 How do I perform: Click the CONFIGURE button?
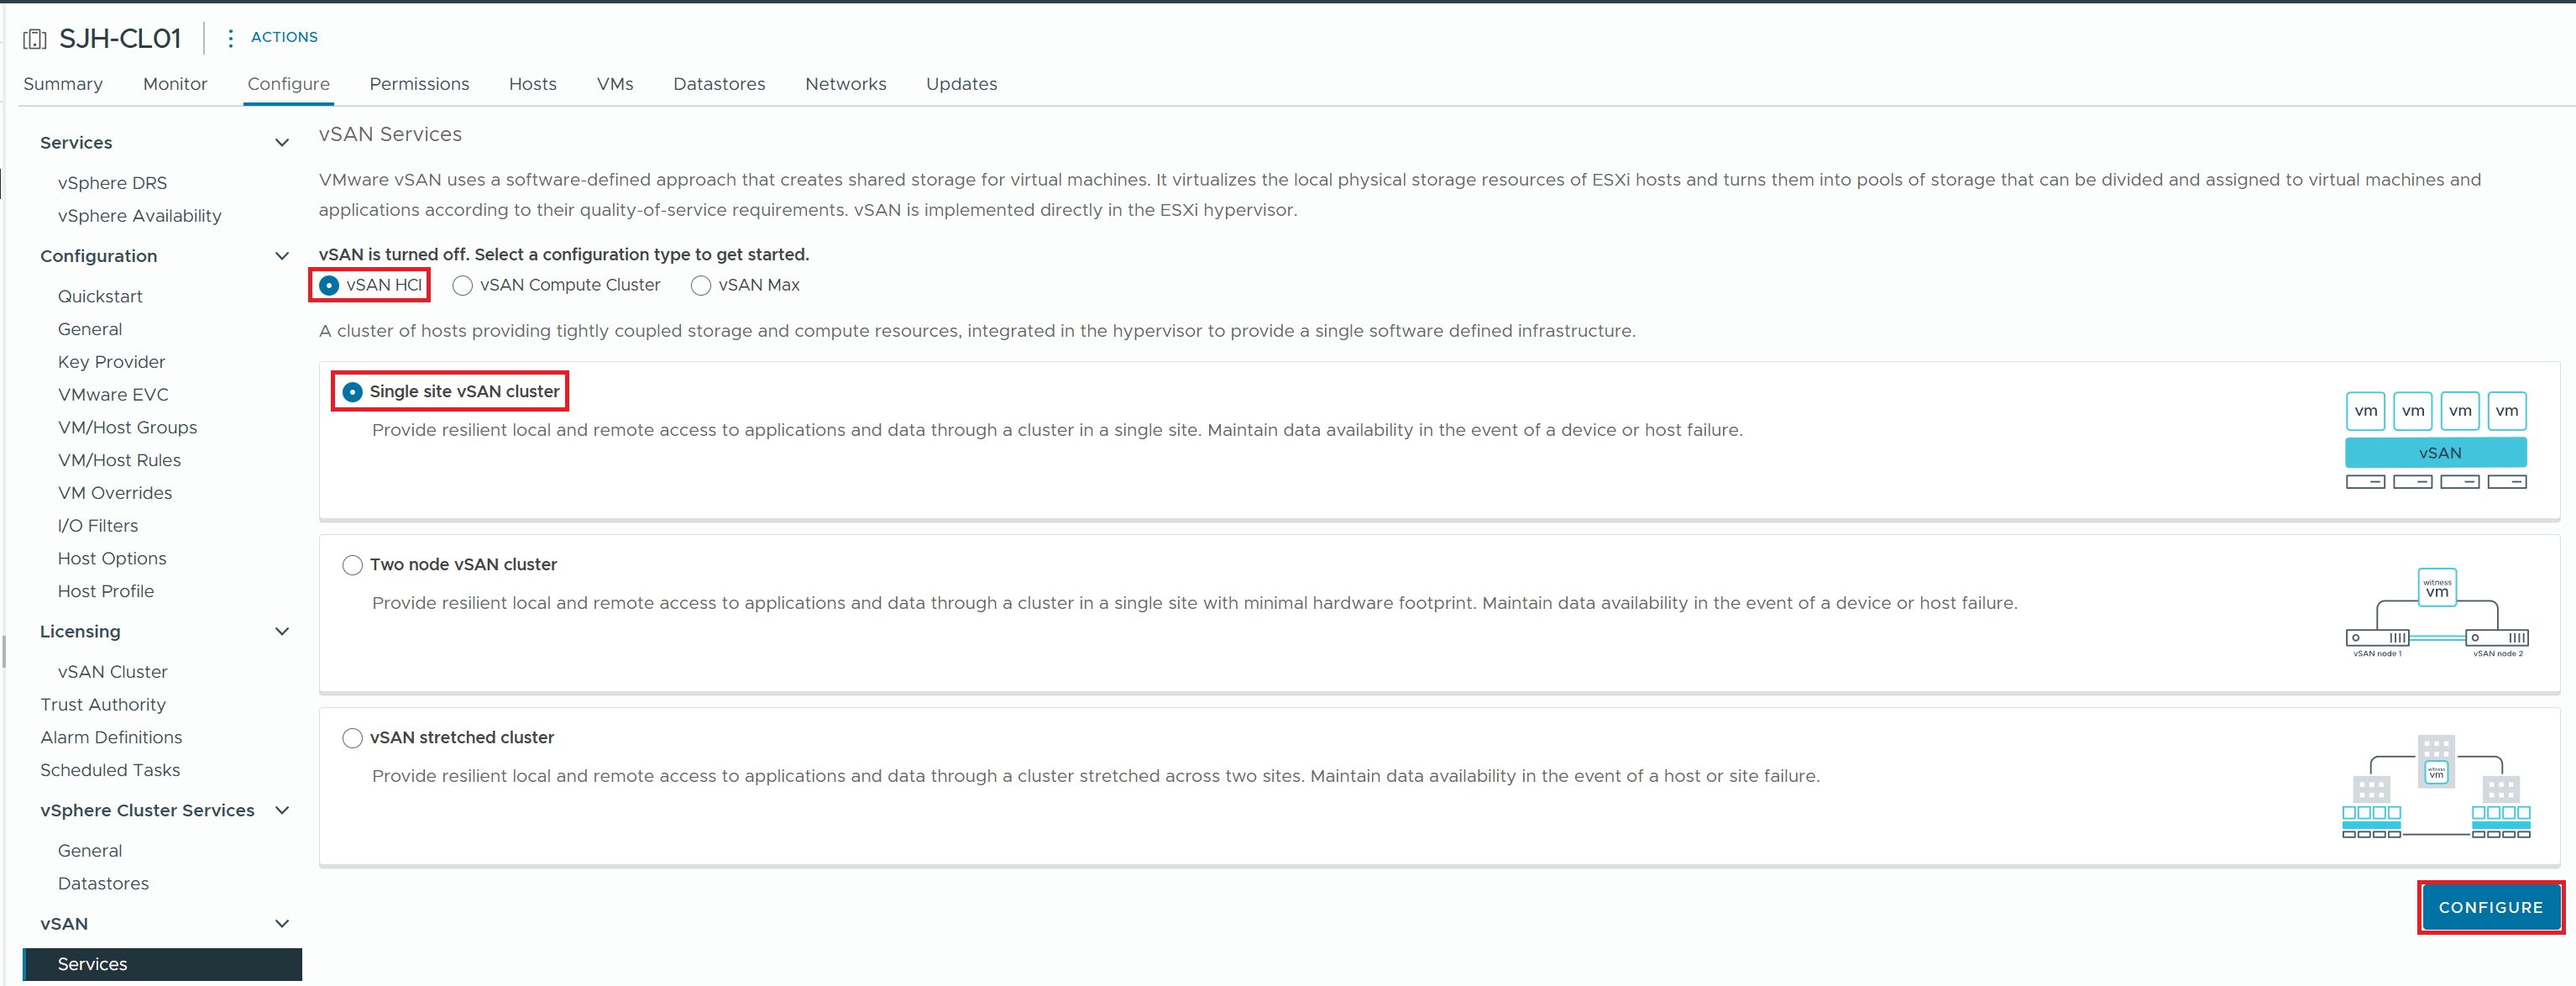click(2490, 907)
